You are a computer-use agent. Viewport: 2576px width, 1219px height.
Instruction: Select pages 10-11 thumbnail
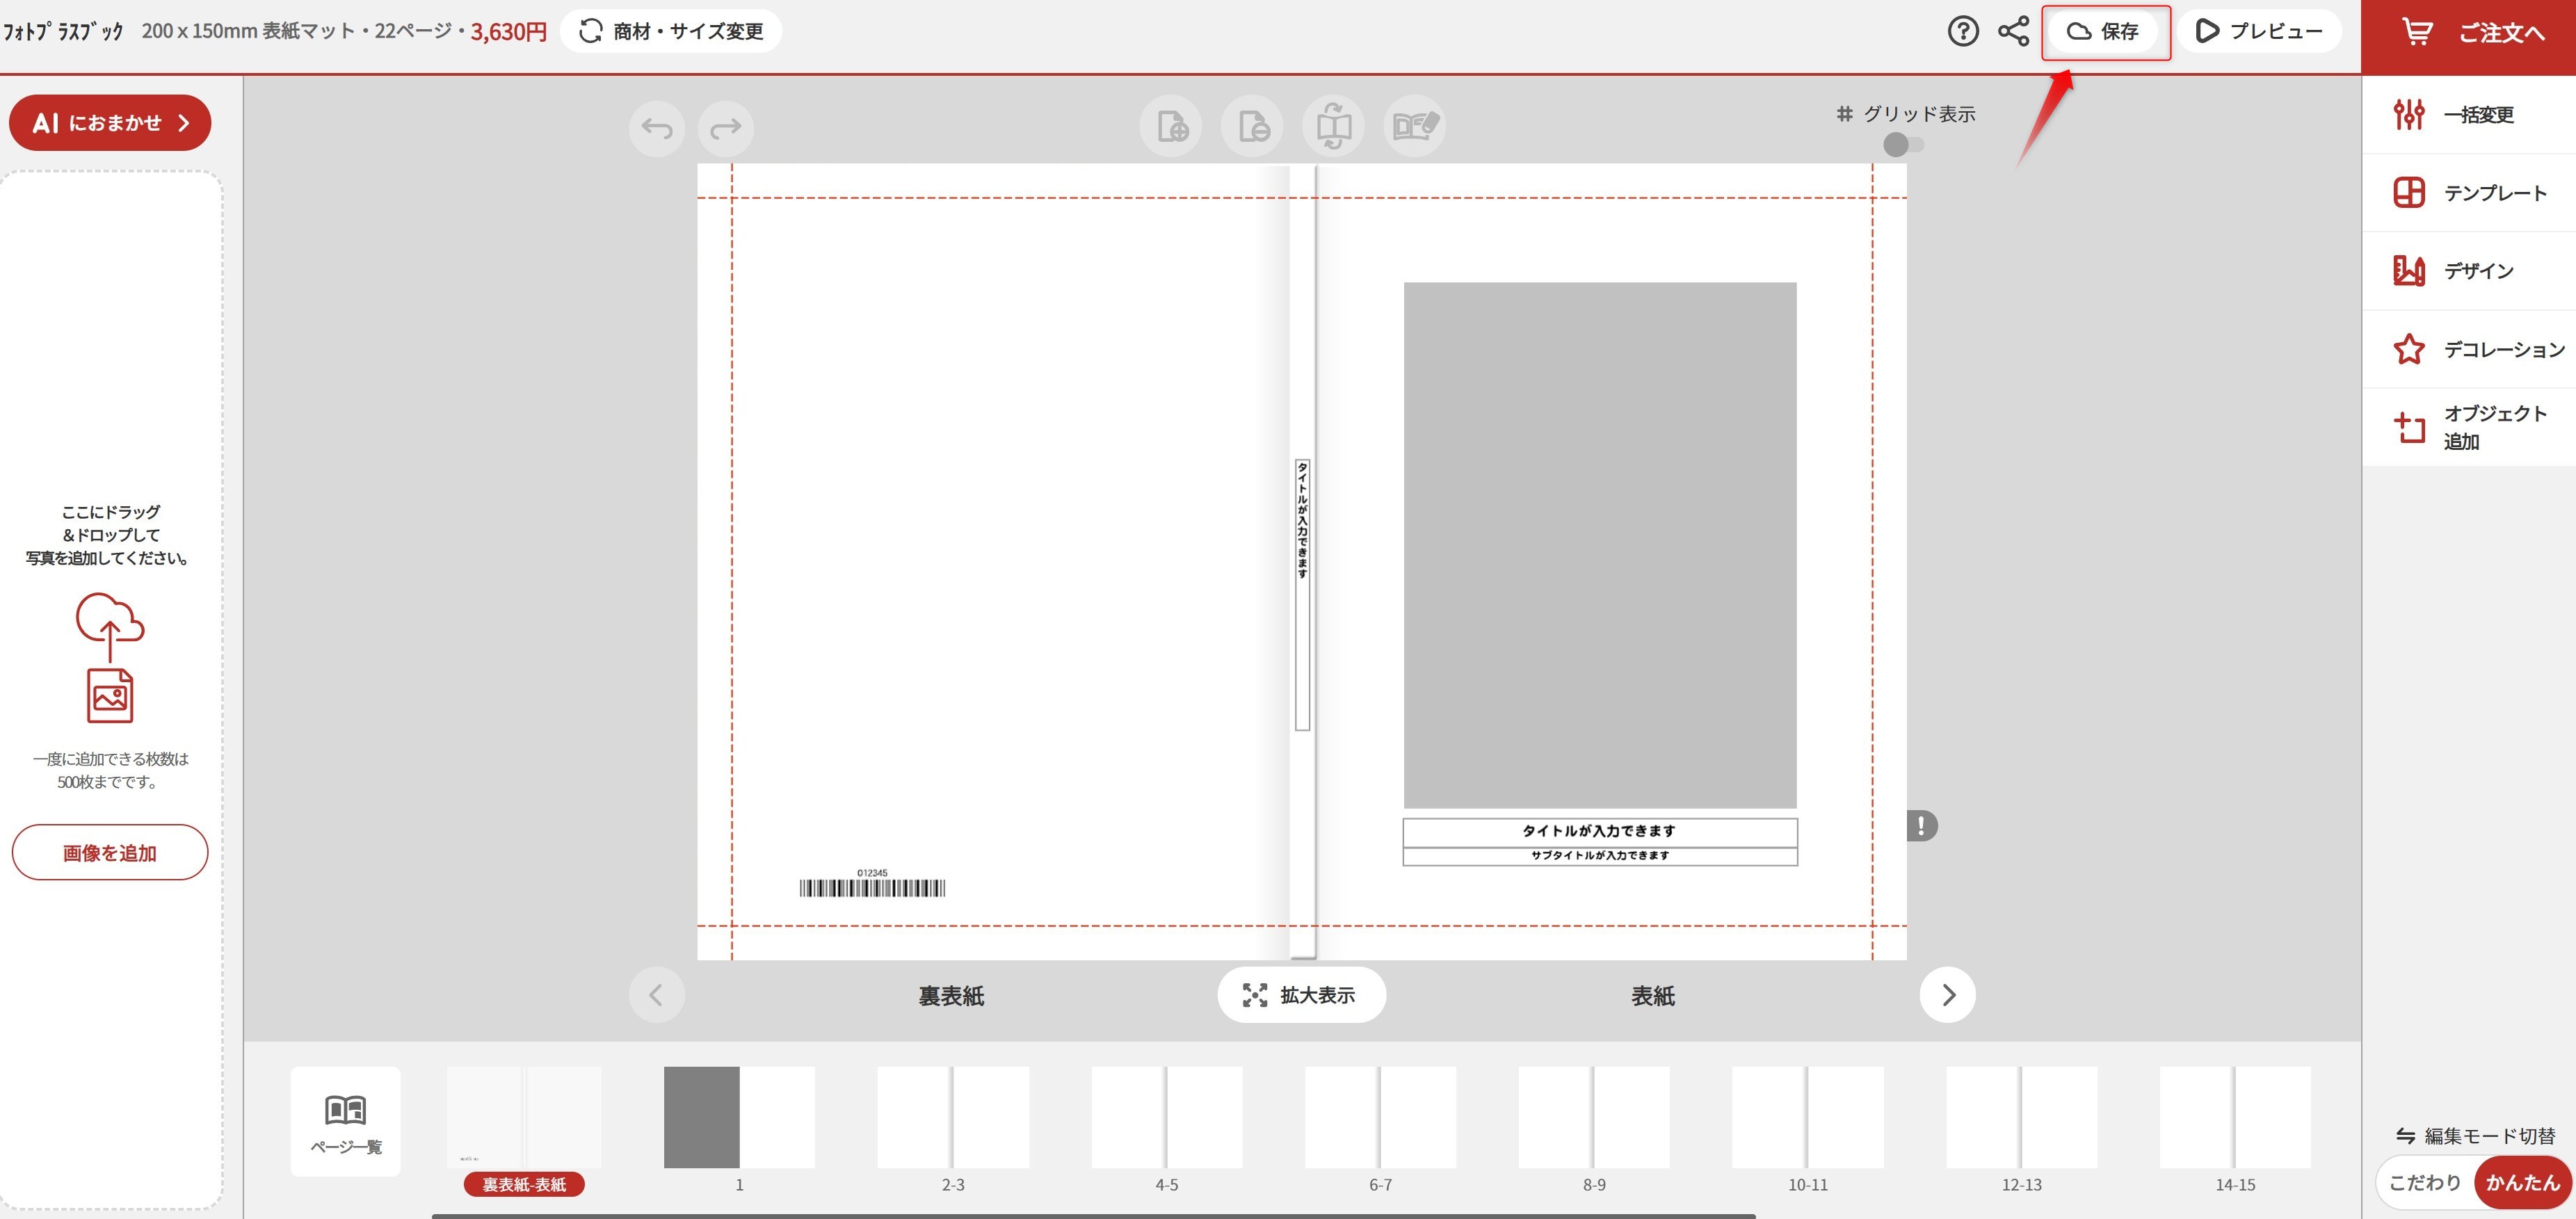click(x=1808, y=1117)
